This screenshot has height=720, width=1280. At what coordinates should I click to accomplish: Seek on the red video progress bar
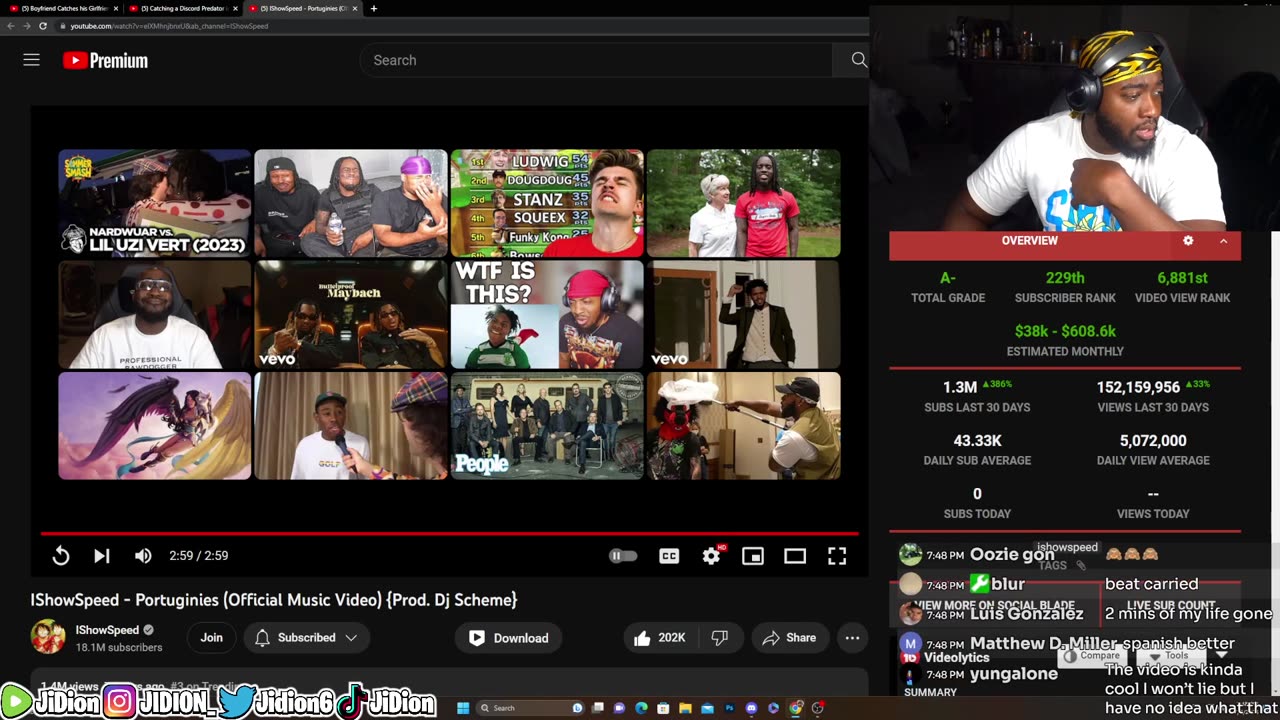click(449, 533)
